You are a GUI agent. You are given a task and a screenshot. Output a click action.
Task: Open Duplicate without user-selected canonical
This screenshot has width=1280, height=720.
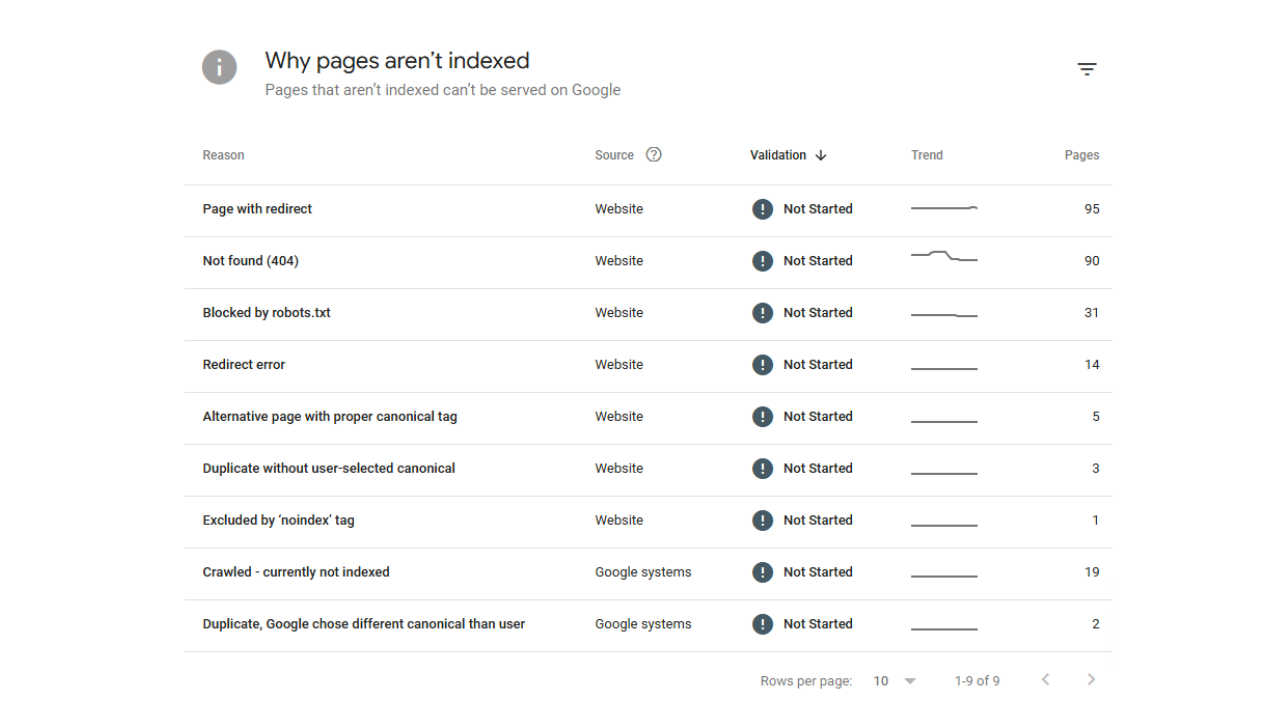coord(329,469)
